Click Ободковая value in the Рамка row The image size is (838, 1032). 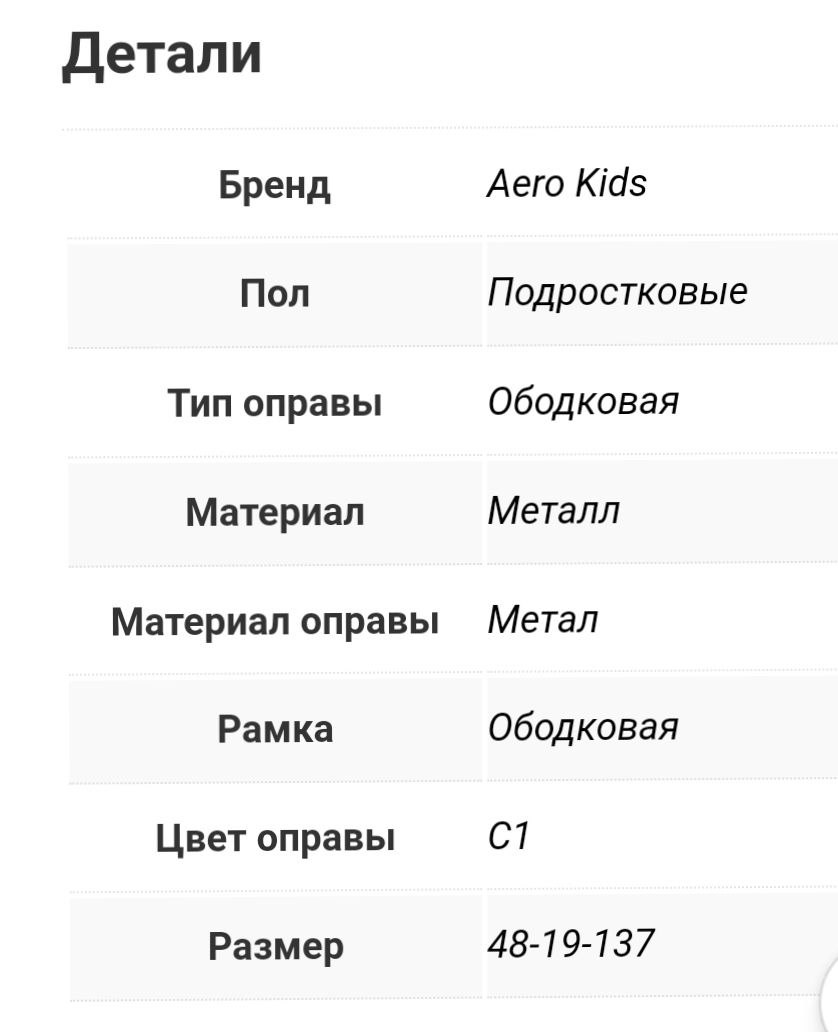click(583, 728)
